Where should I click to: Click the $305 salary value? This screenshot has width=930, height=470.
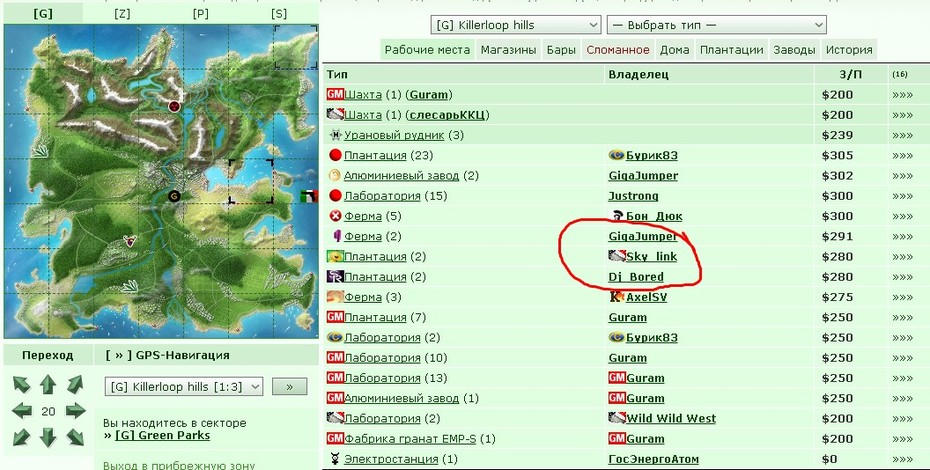837,155
